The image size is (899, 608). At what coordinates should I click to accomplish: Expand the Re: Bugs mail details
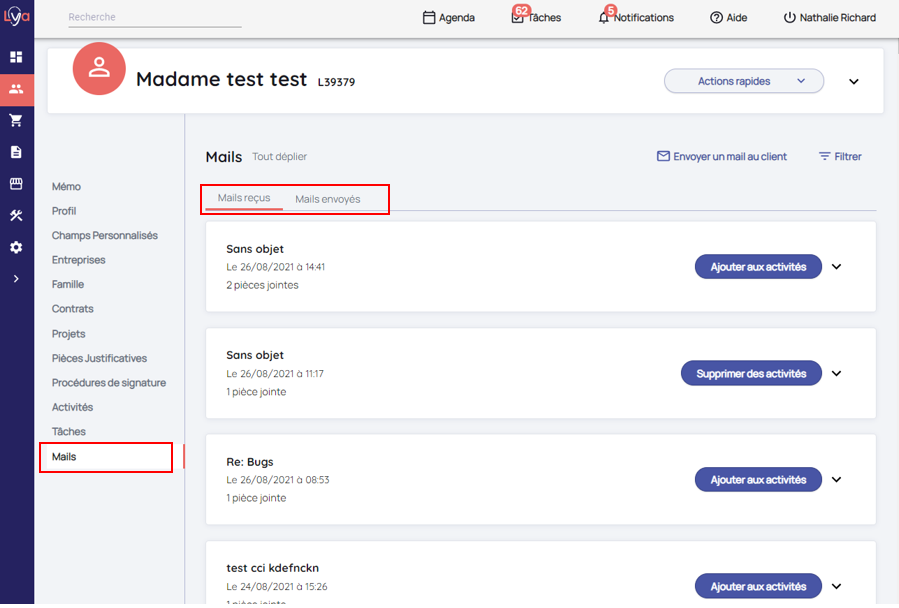[x=837, y=480]
